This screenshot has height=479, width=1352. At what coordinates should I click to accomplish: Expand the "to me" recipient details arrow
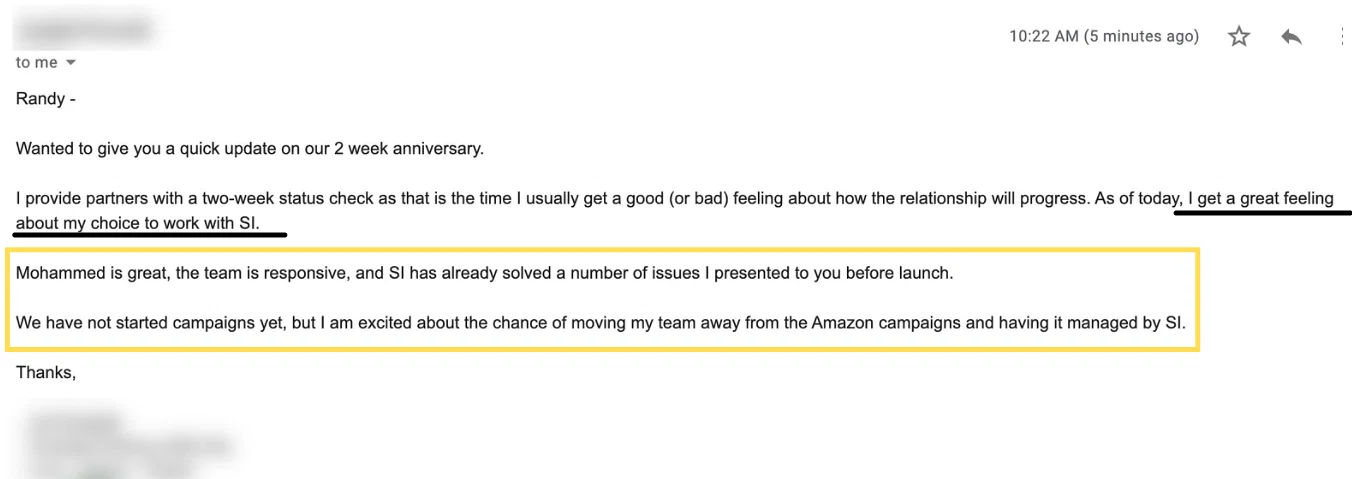click(x=71, y=63)
